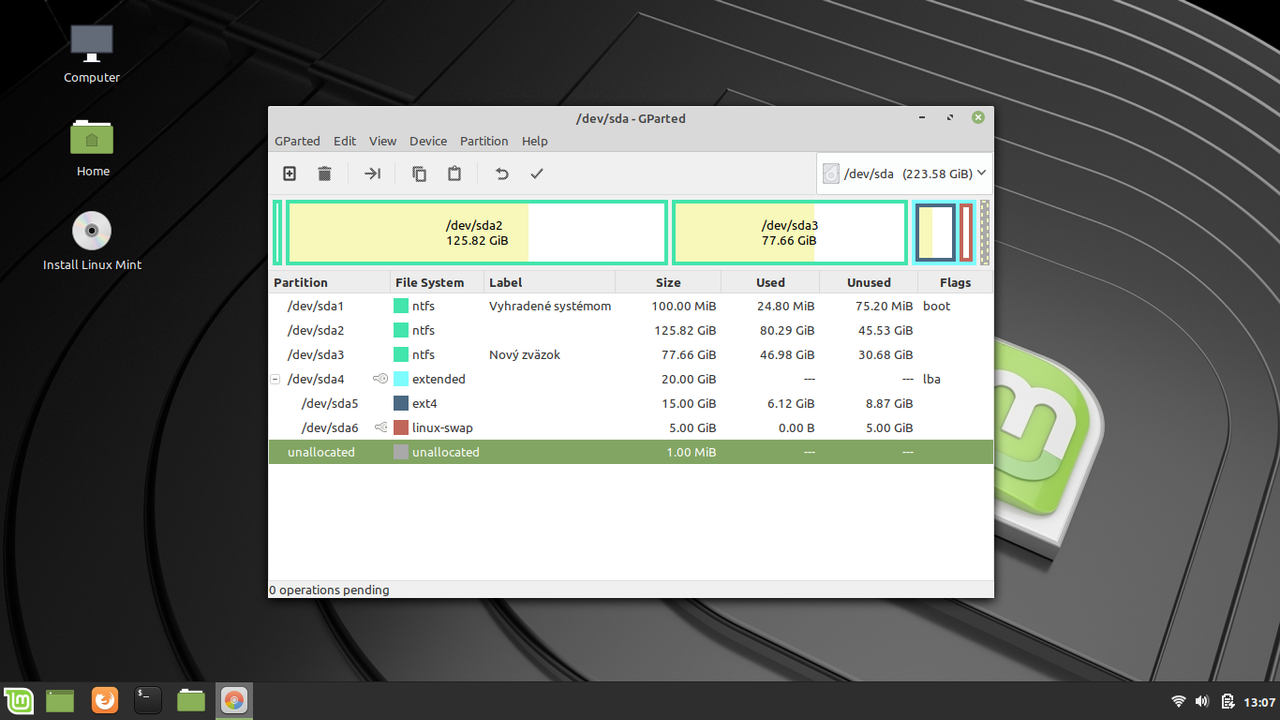Click the Show Desktop panel icon

[x=60, y=700]
